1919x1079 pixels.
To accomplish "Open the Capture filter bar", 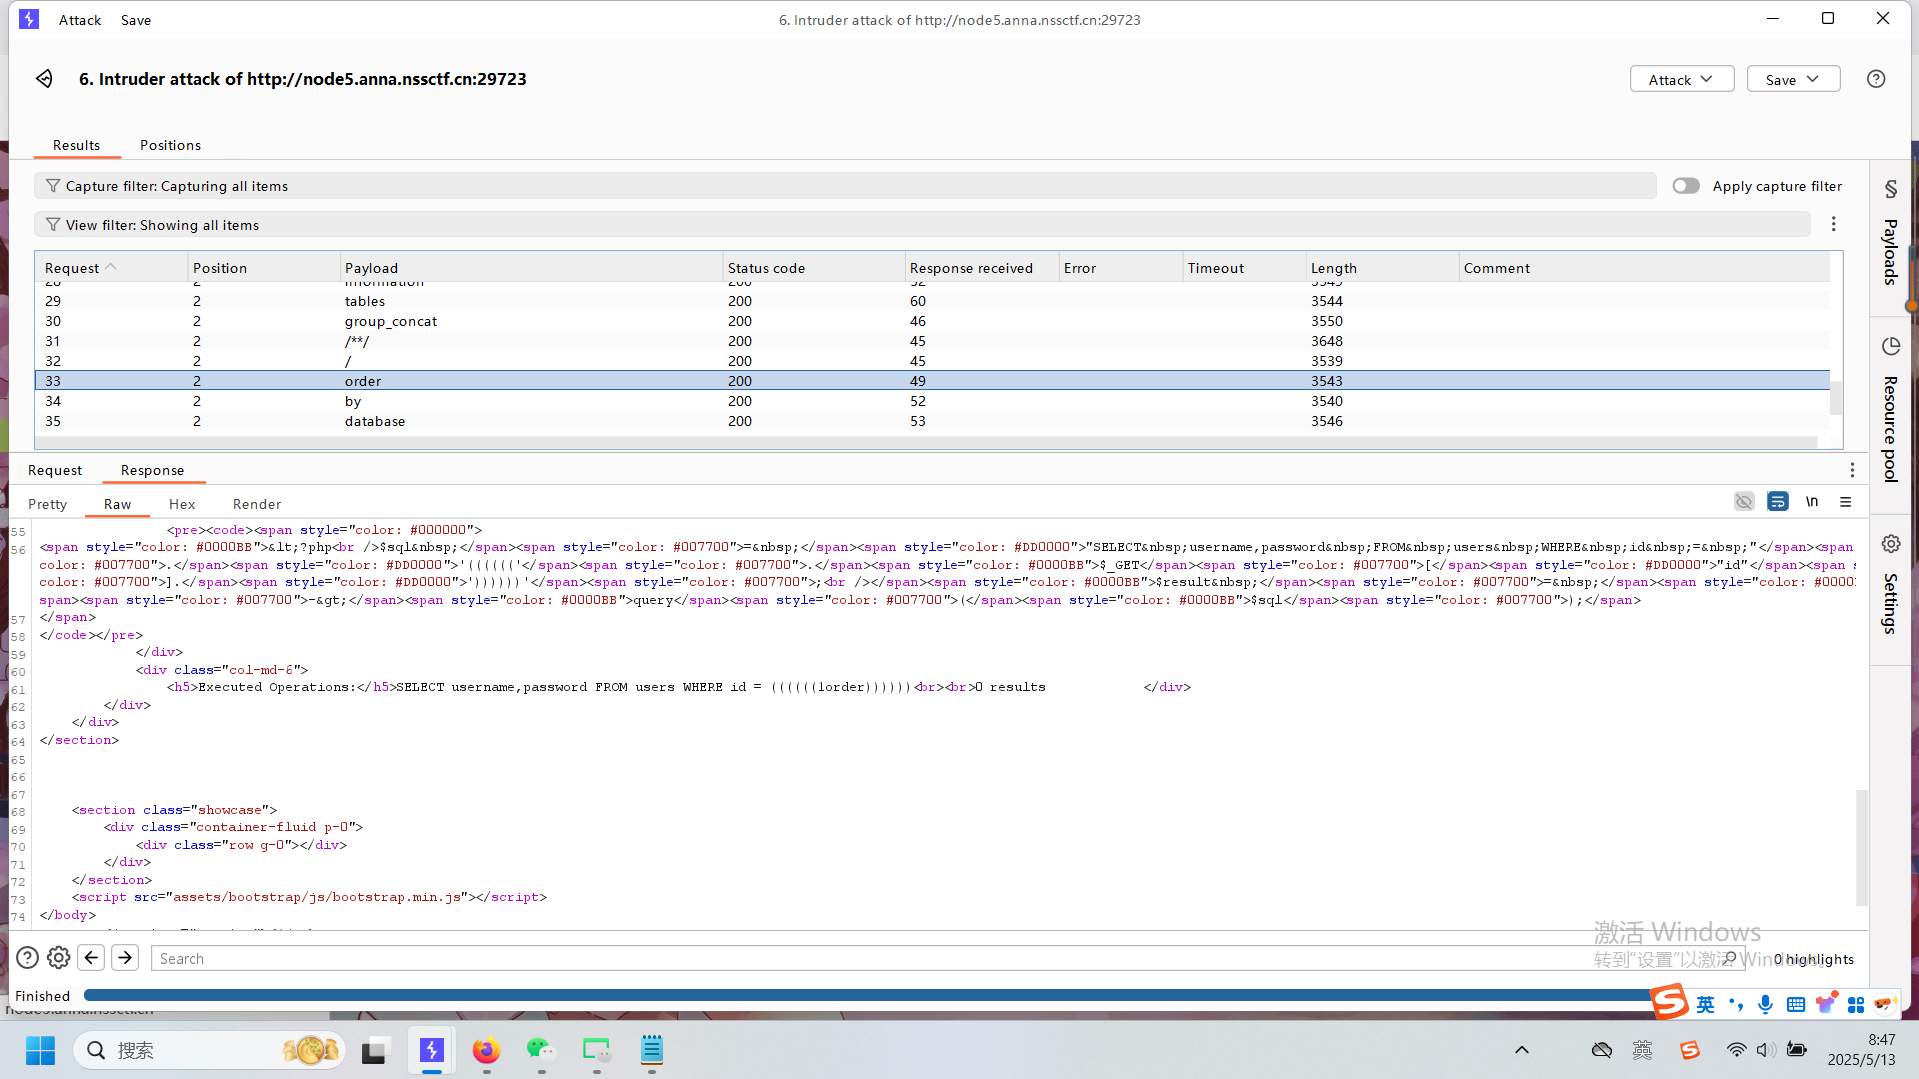I will [845, 186].
